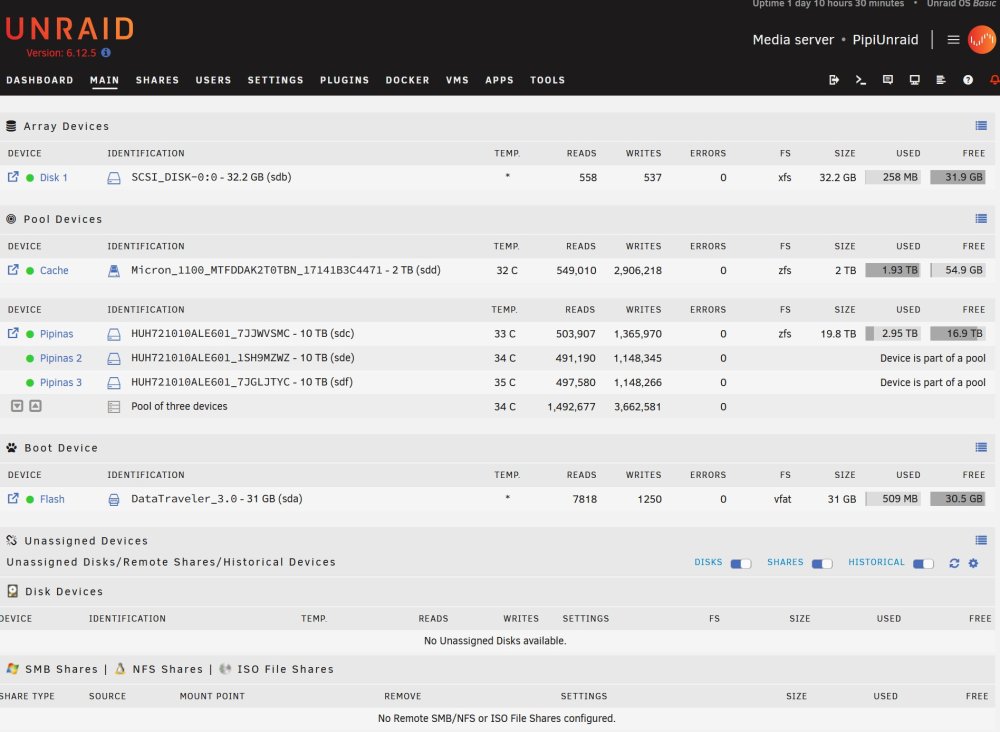Open Unassigned Devices settings gear icon

(973, 563)
